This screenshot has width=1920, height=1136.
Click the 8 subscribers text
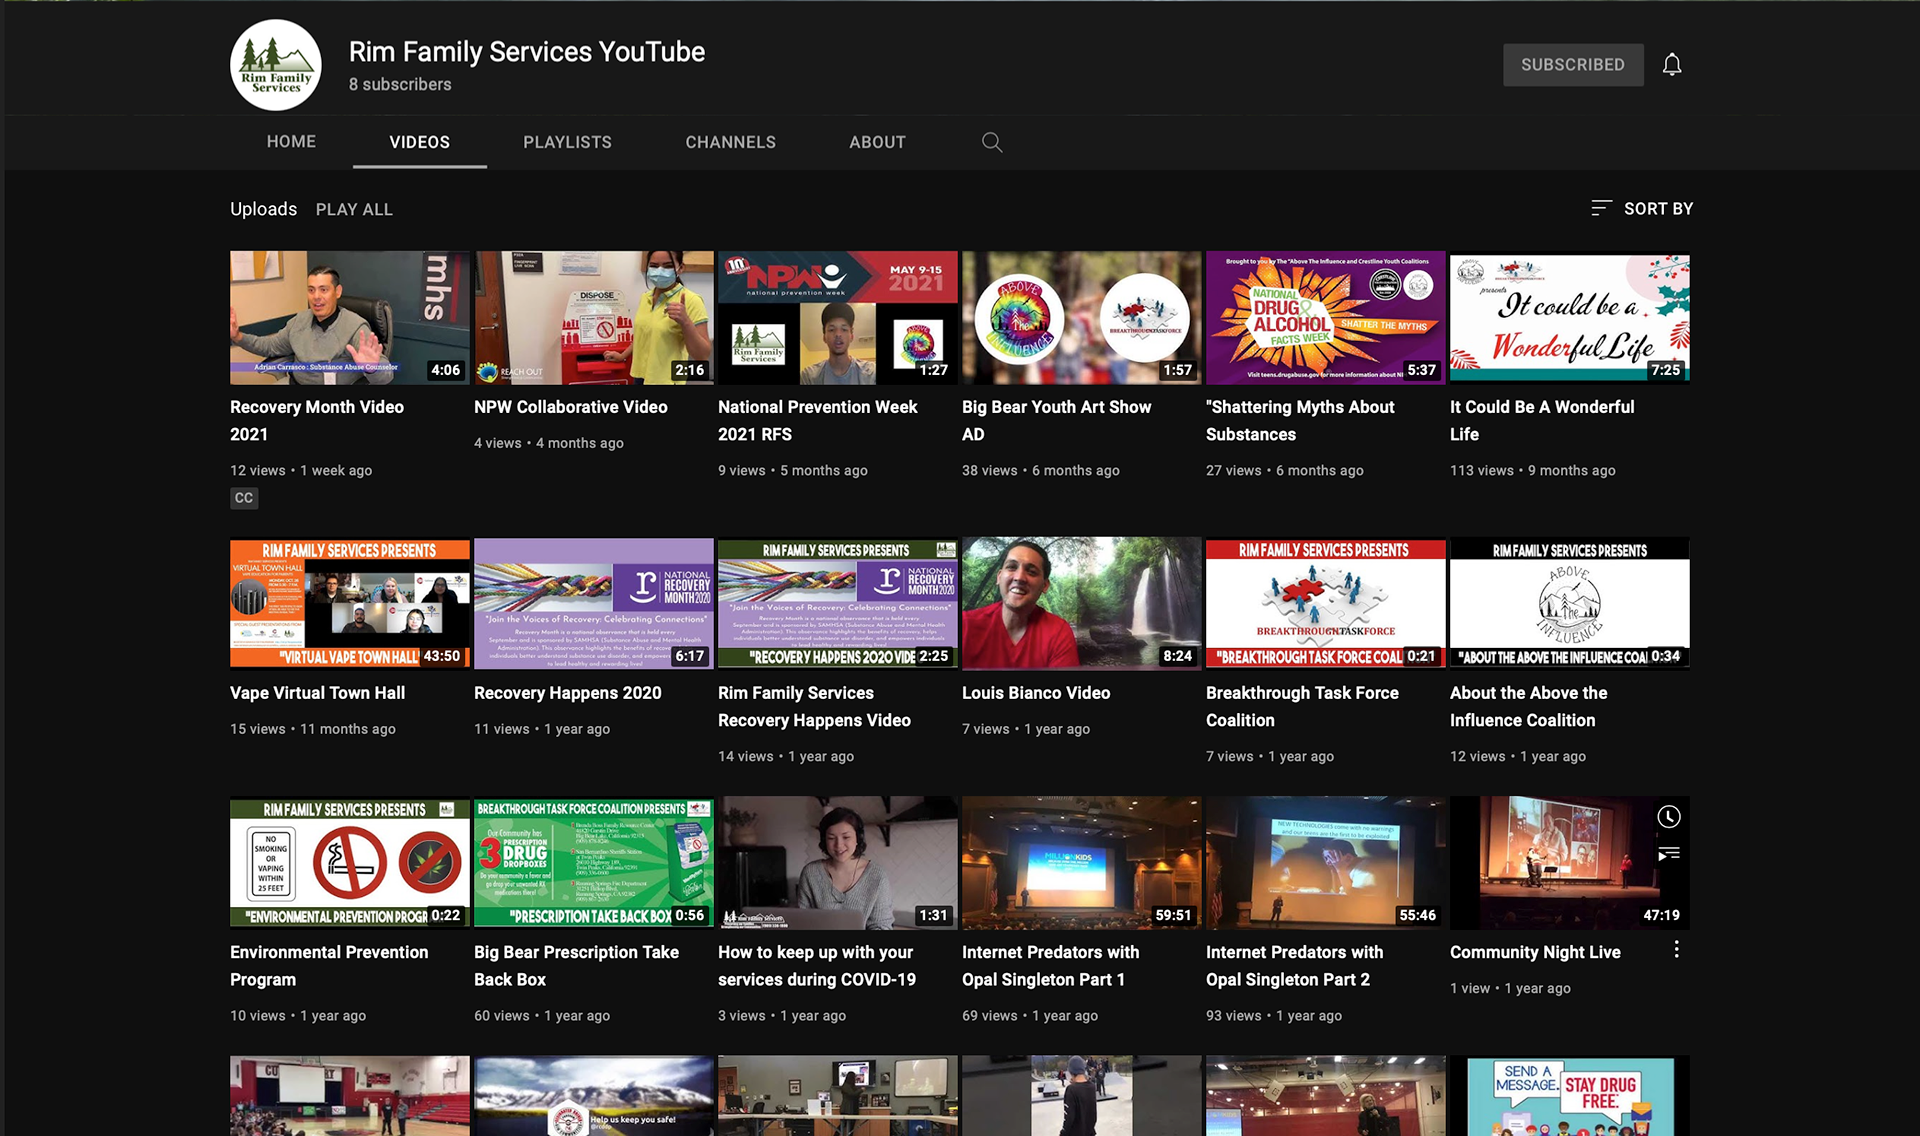point(400,85)
